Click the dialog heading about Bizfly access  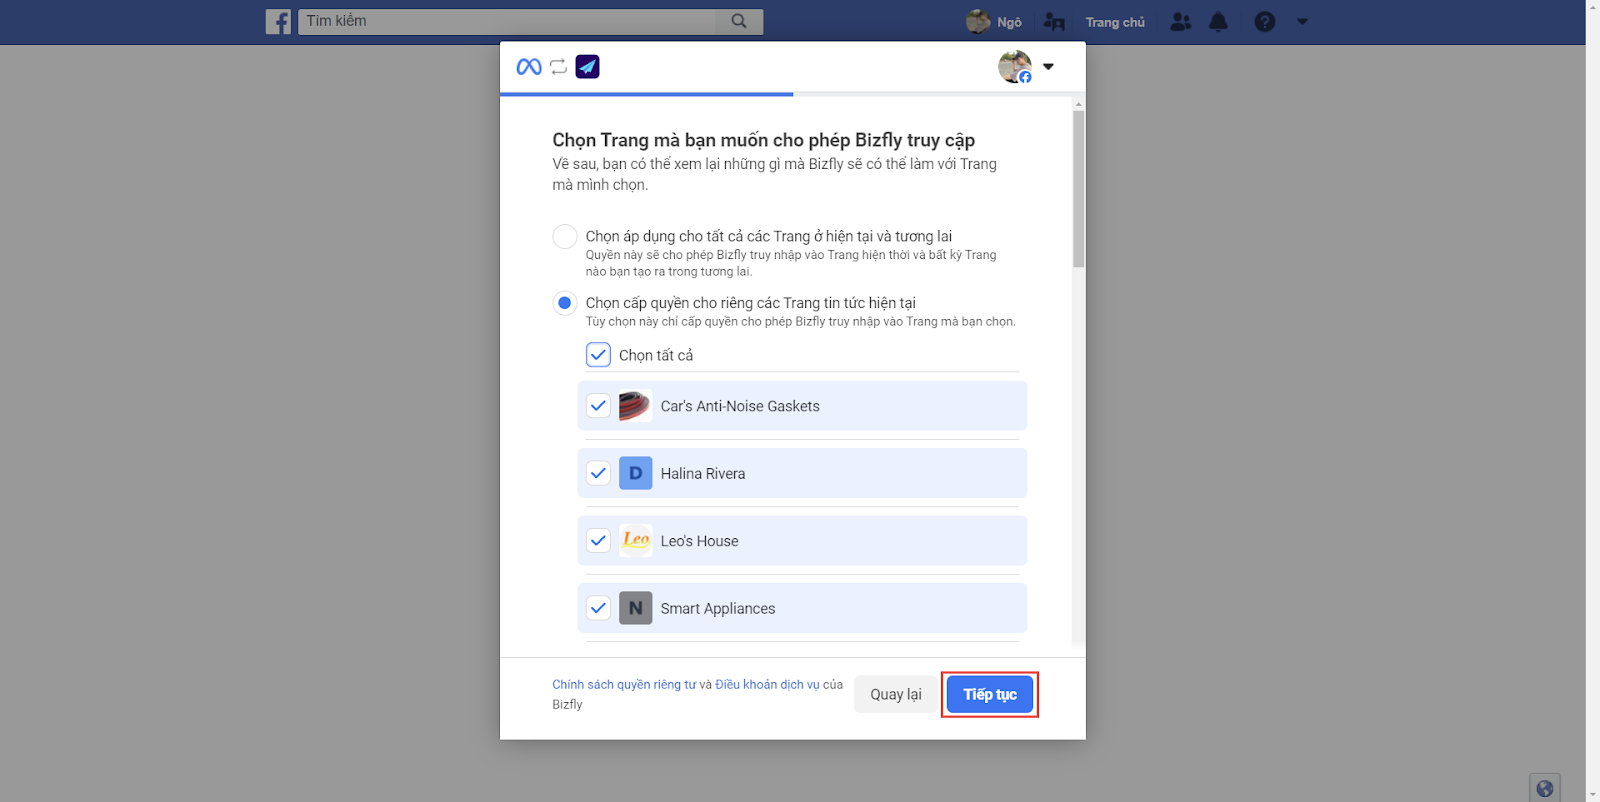click(x=764, y=140)
